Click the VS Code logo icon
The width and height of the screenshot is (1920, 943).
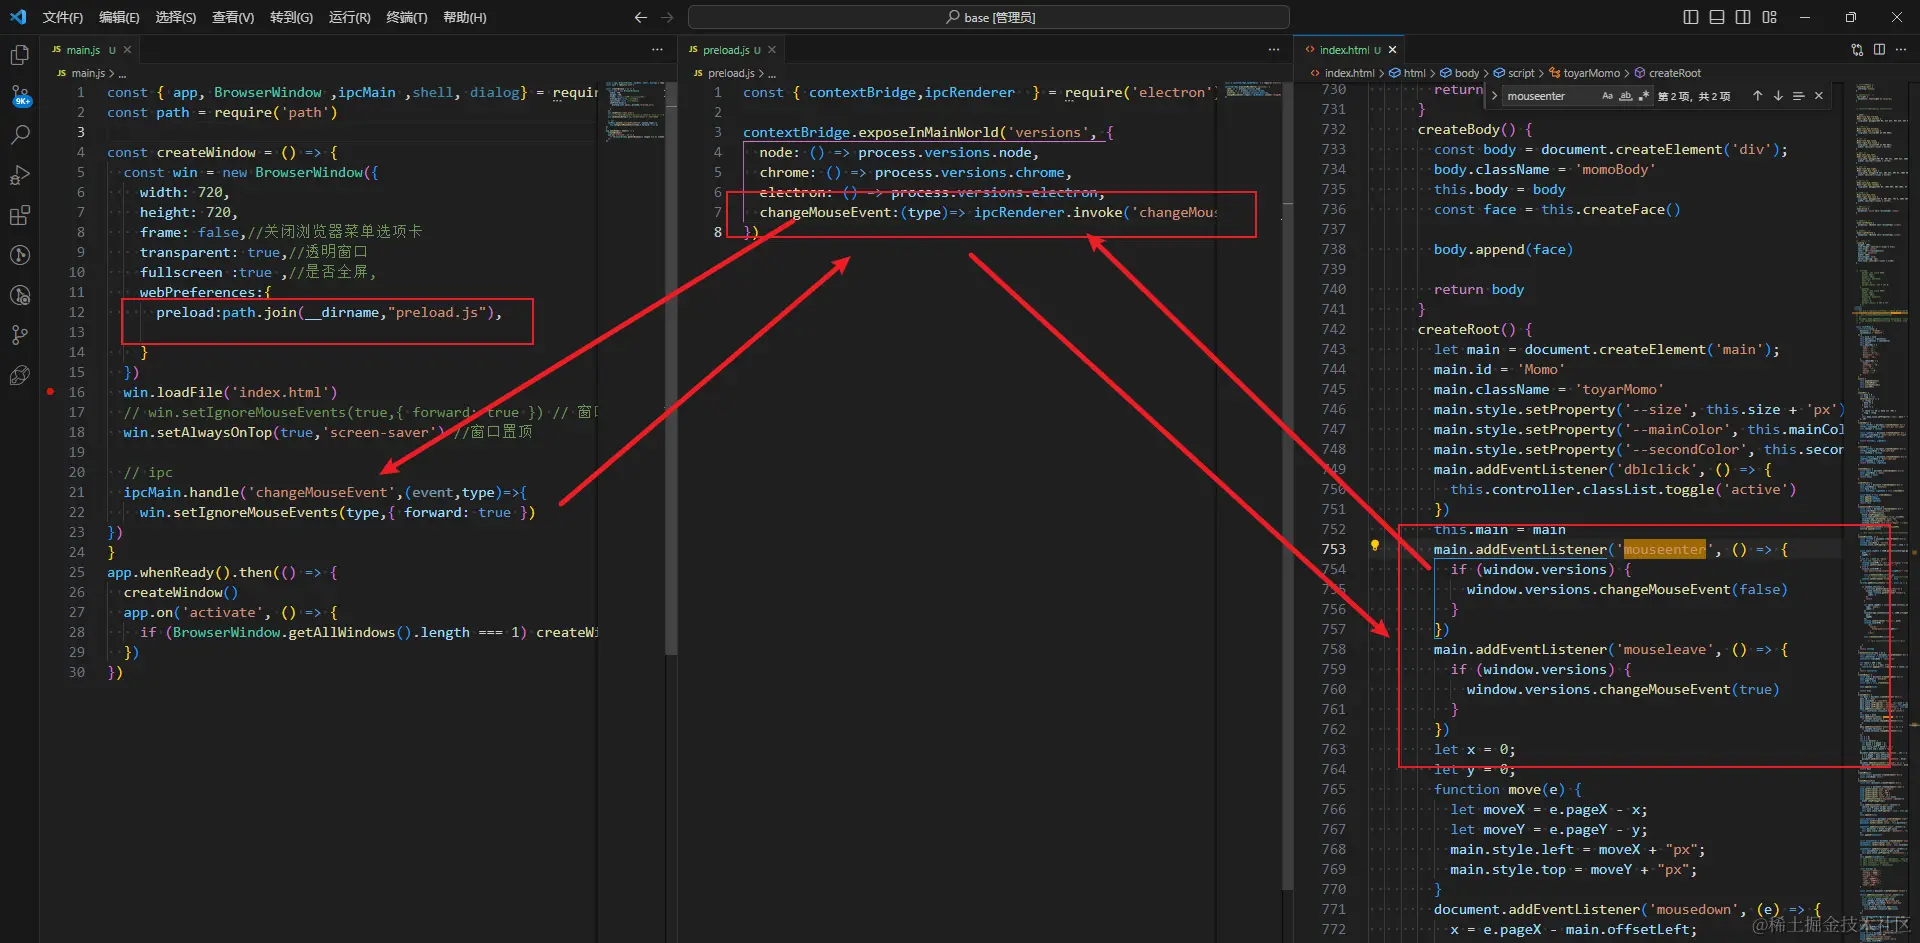(x=18, y=17)
